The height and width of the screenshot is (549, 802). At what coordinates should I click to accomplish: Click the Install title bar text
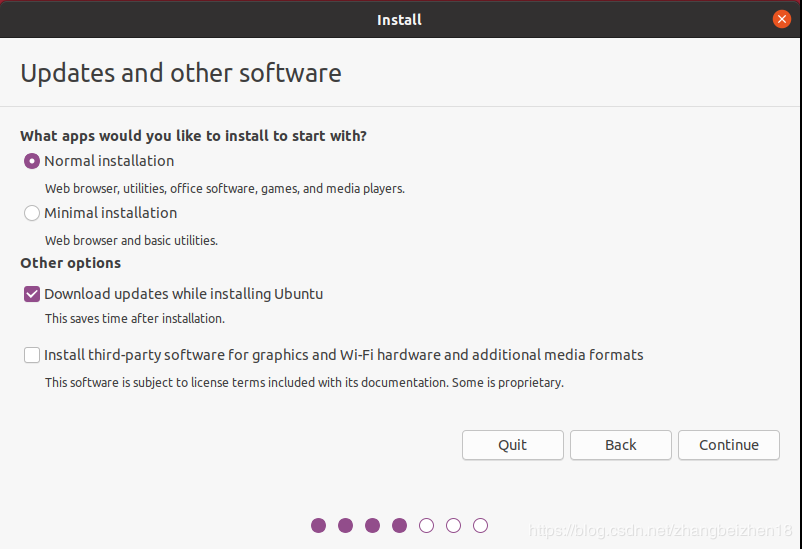pos(399,19)
